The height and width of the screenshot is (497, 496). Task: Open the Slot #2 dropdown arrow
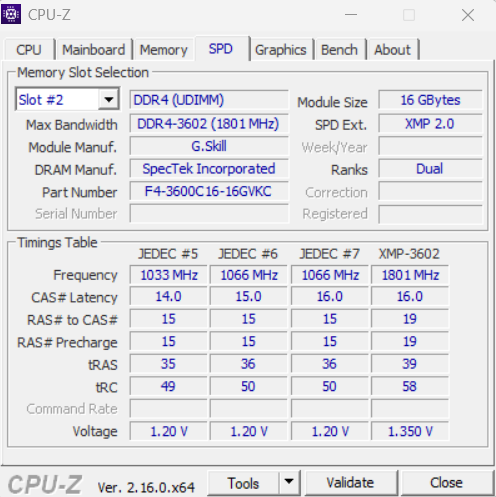click(108, 99)
